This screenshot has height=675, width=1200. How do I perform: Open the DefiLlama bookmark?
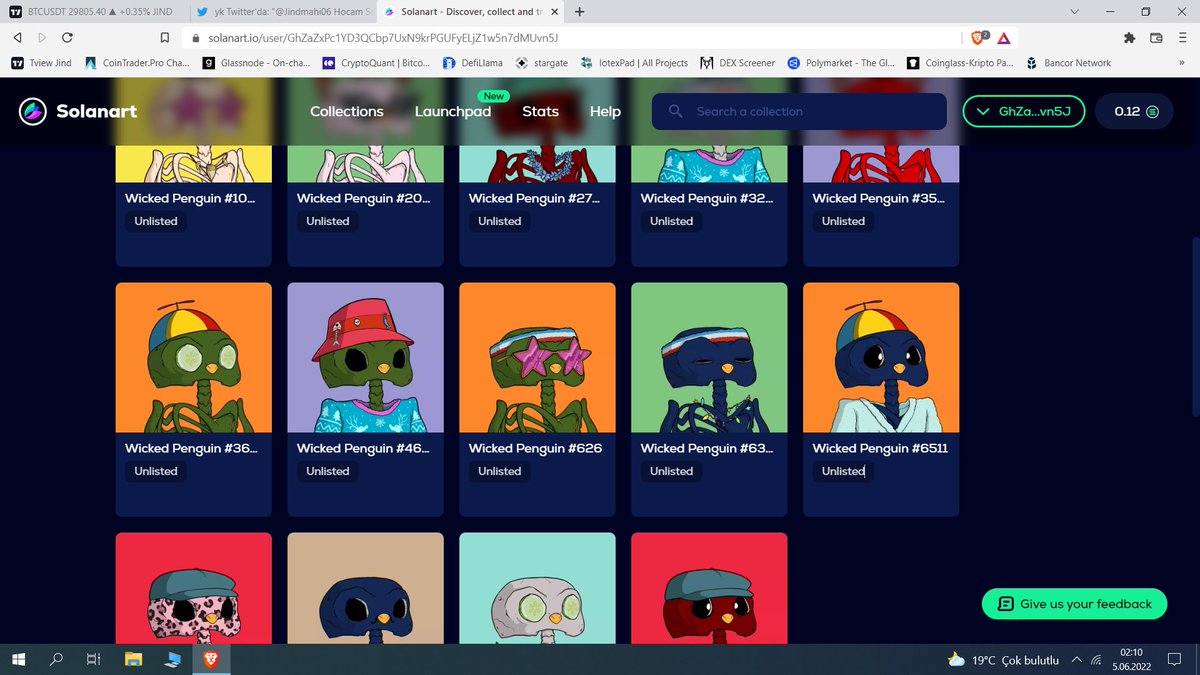[472, 62]
